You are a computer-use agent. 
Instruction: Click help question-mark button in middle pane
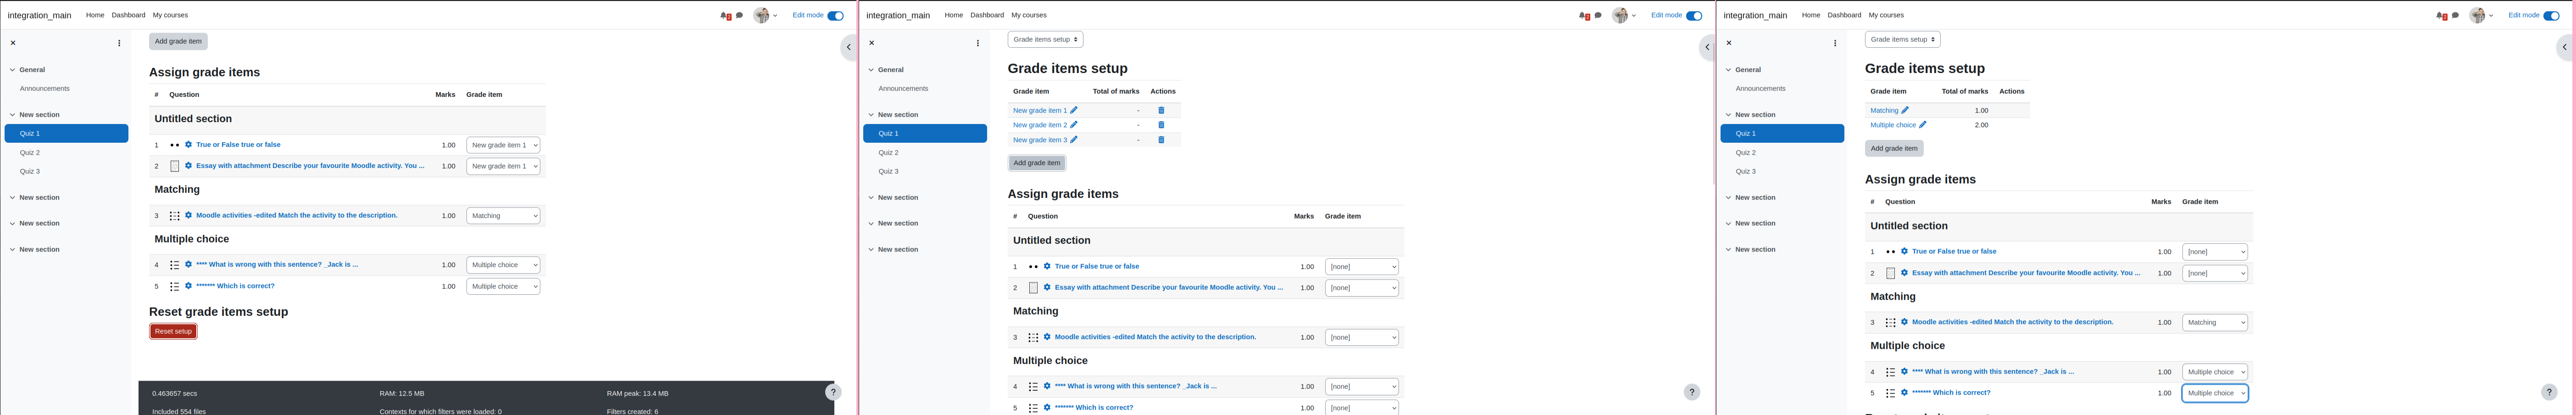coord(1692,392)
